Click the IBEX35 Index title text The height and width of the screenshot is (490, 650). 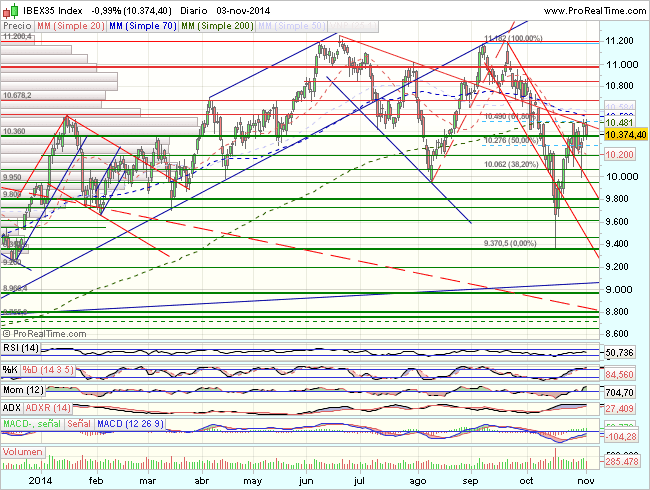click(53, 11)
